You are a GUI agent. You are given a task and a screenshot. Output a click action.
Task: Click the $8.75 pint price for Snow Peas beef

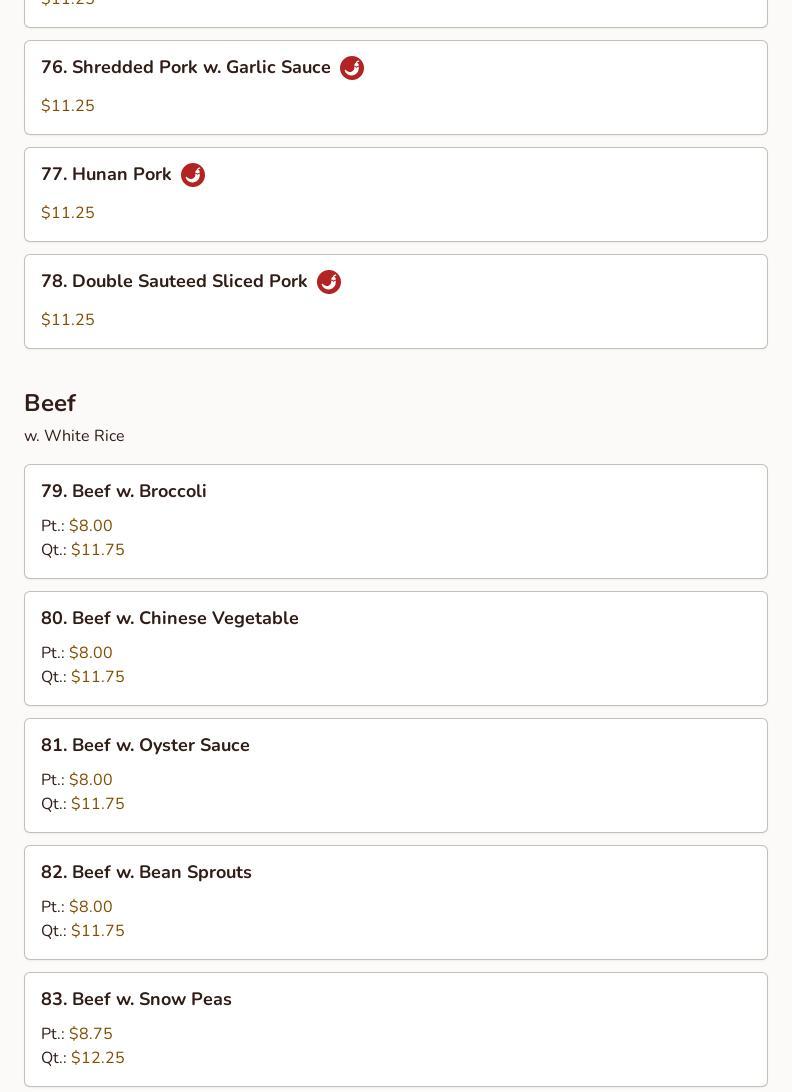(90, 1034)
